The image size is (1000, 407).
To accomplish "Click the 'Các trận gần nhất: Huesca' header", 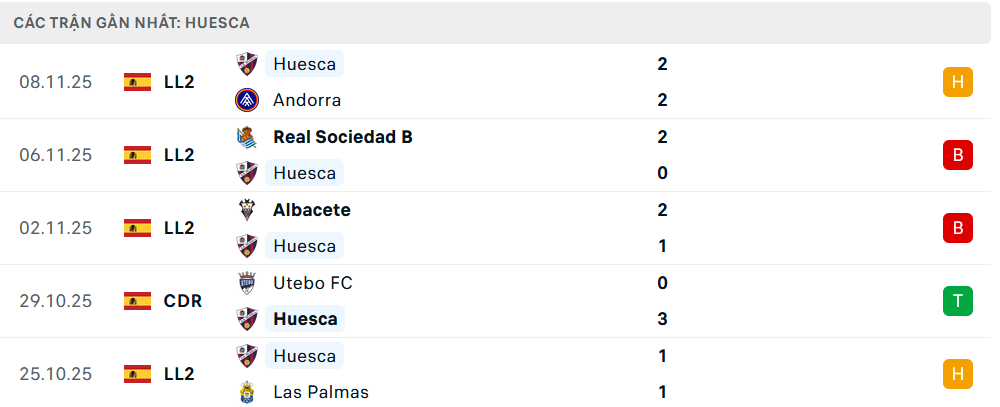I will click(x=132, y=22).
